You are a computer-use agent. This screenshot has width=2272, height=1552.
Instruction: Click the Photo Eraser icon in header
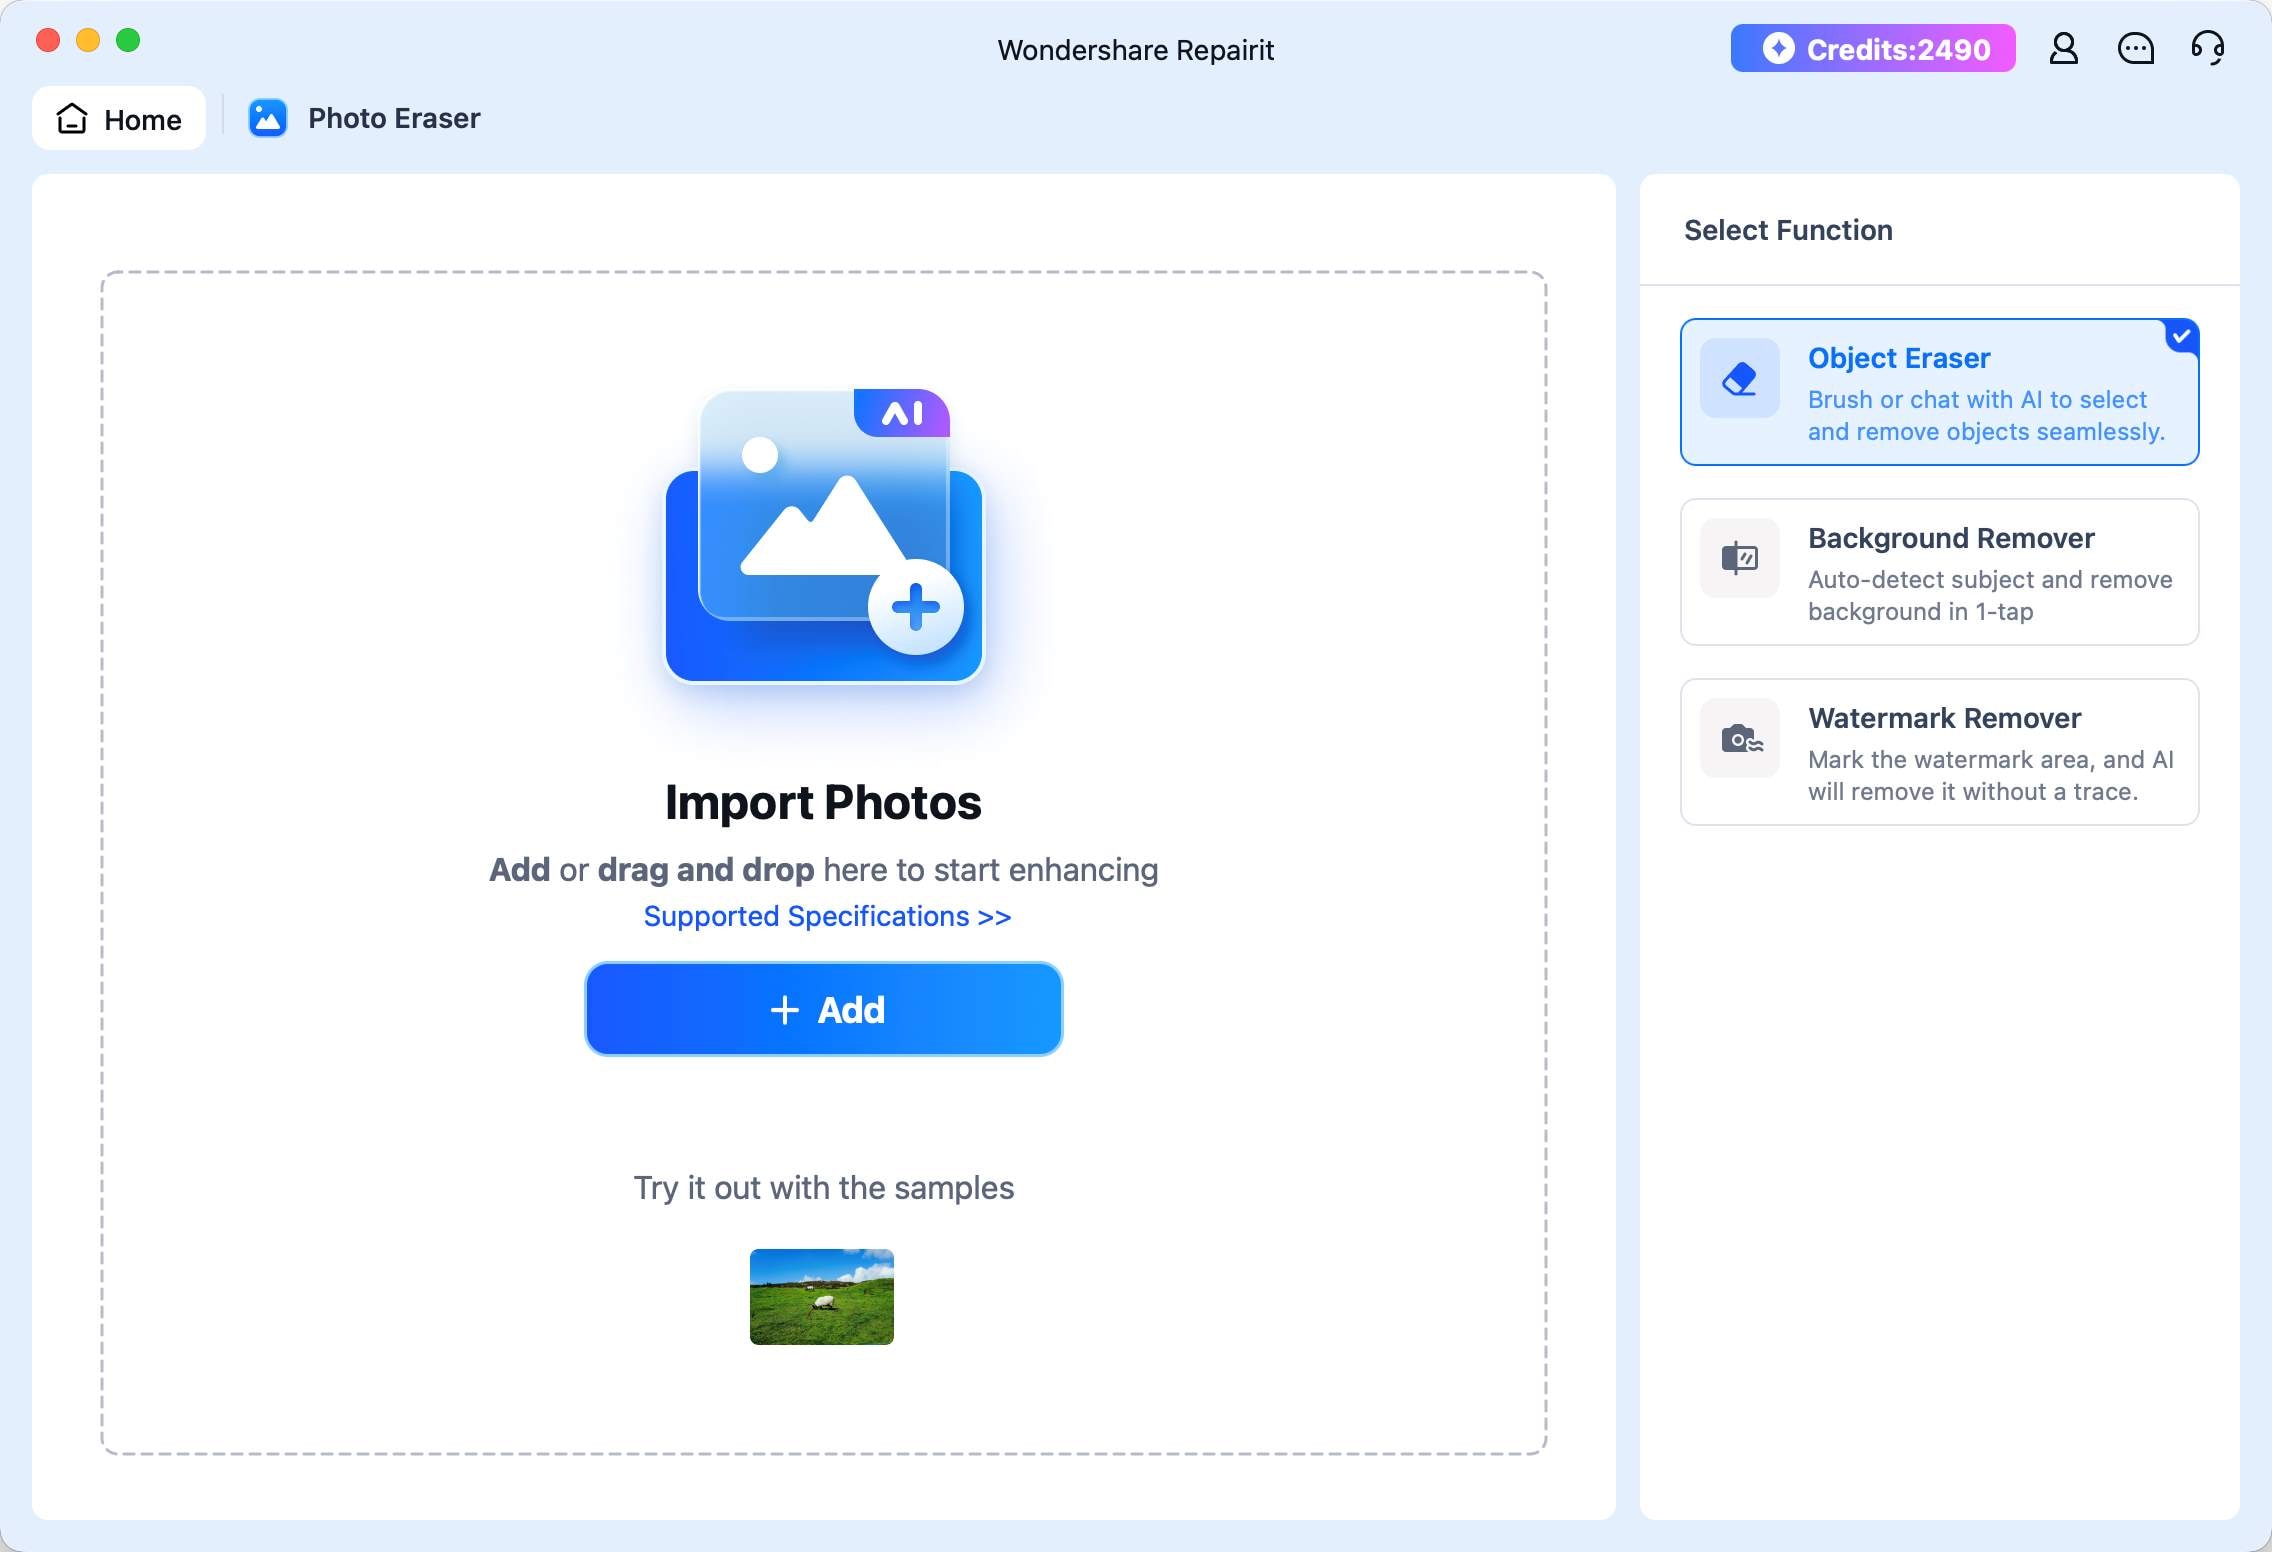(x=267, y=118)
